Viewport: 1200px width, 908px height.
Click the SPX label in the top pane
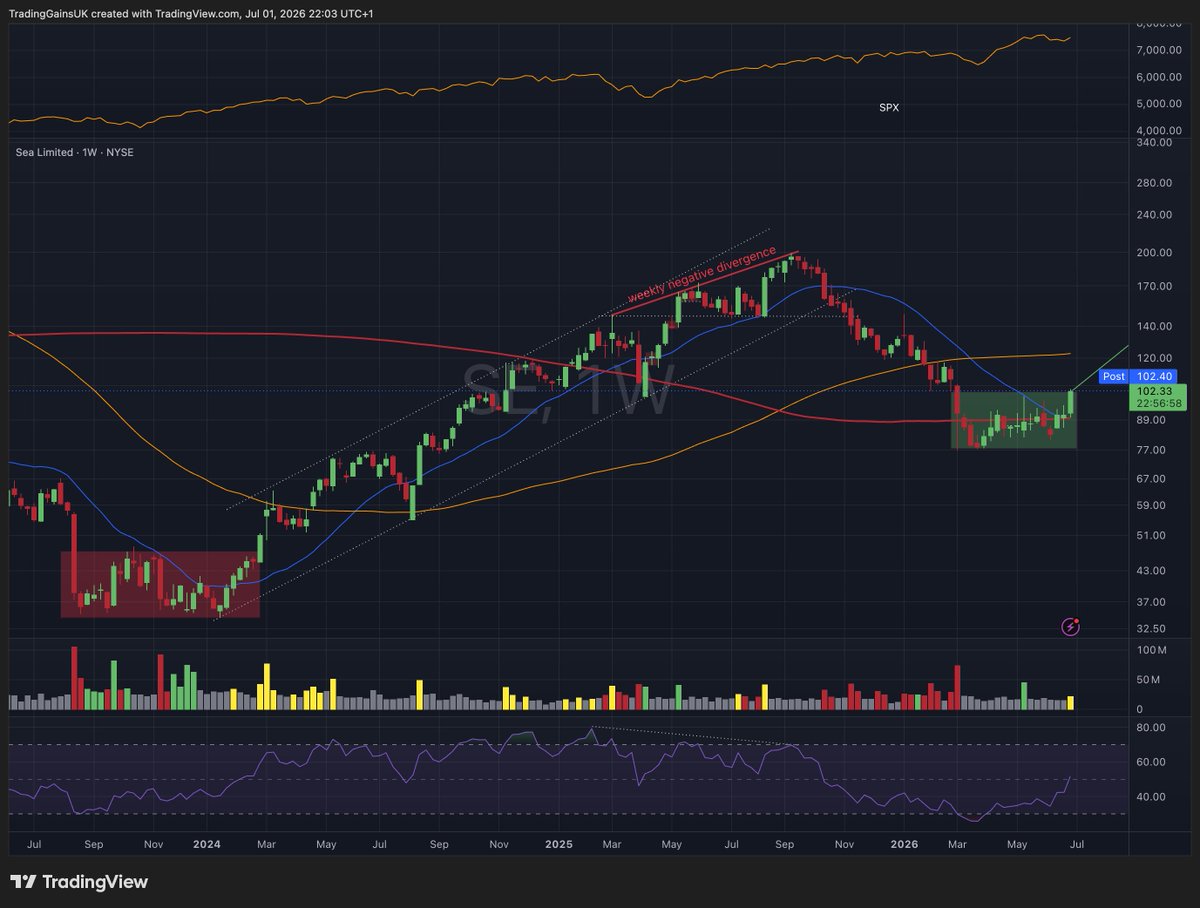pos(889,107)
